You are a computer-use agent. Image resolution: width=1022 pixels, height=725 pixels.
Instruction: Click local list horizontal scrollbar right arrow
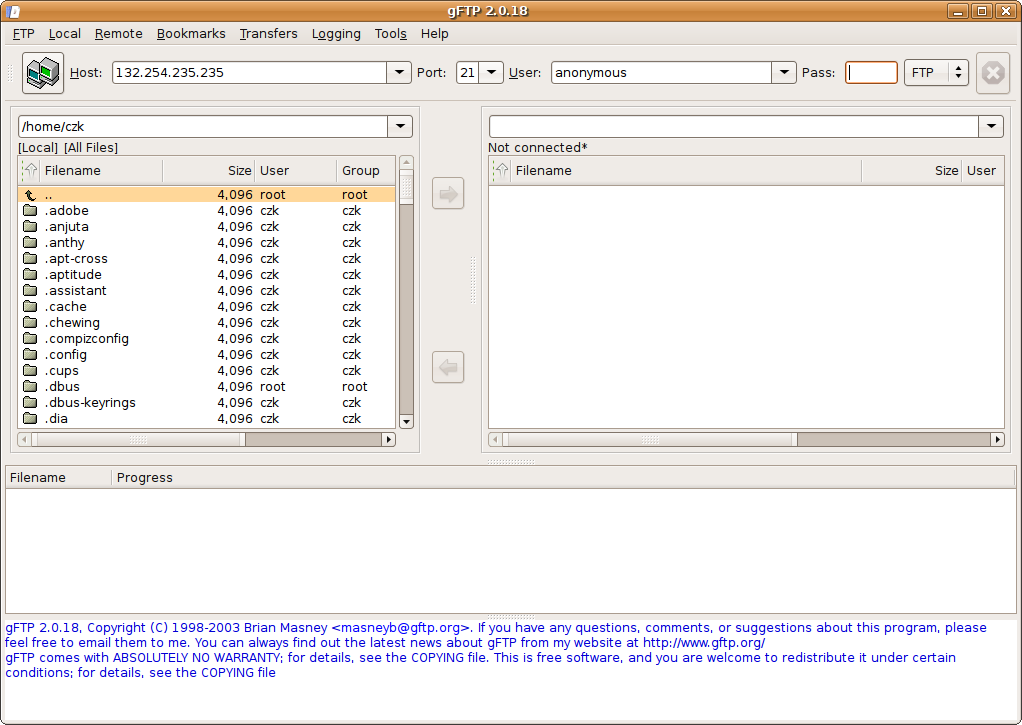click(388, 439)
